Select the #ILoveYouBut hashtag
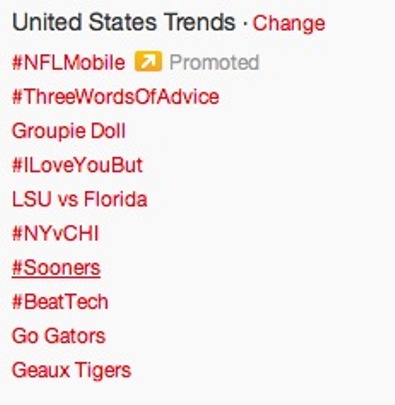Image resolution: width=395 pixels, height=405 pixels. (x=77, y=165)
